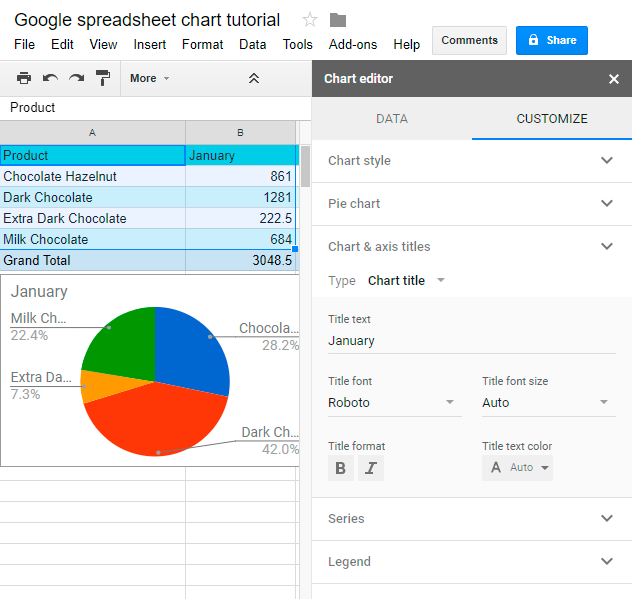632x599 pixels.
Task: Close the Chart editor panel
Action: [x=613, y=79]
